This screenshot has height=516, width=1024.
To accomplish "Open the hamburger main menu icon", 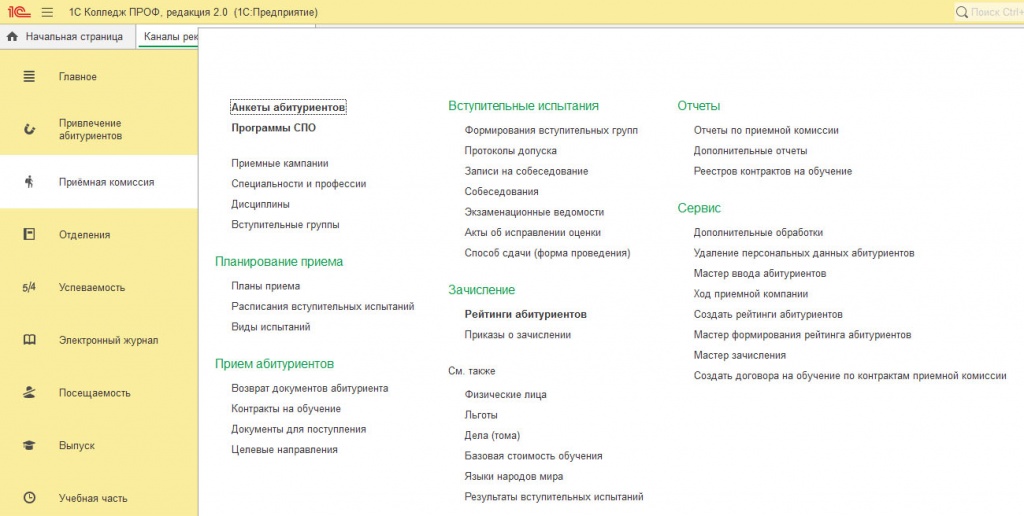I will click(x=47, y=12).
